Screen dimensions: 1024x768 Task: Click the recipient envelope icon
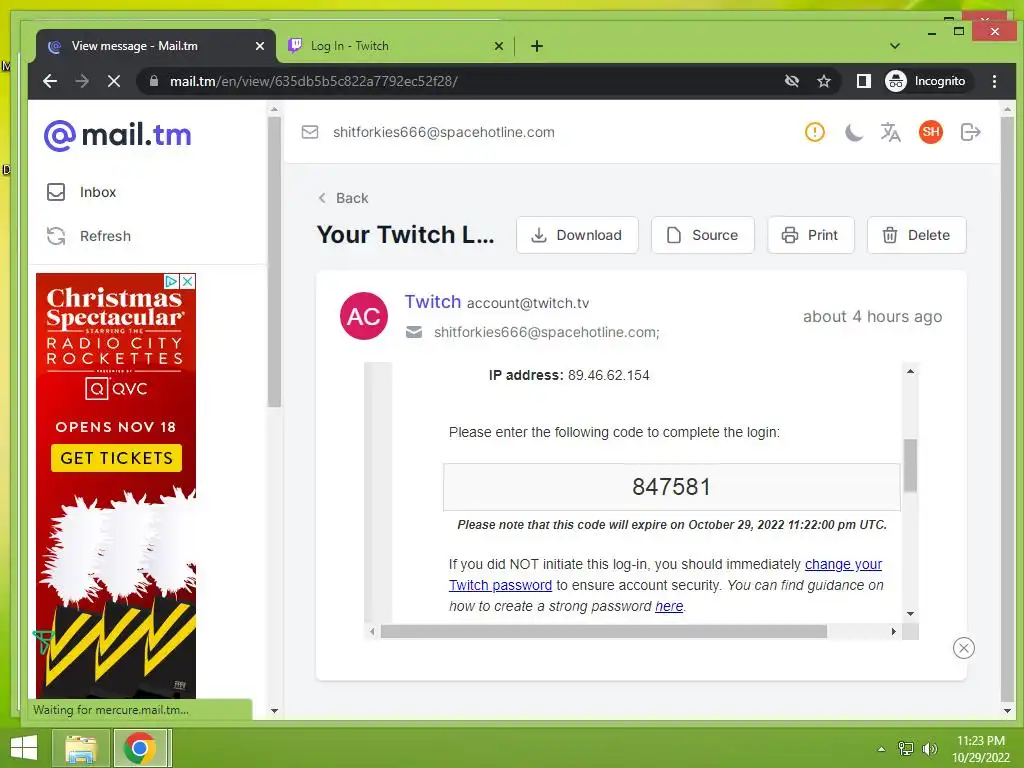414,332
